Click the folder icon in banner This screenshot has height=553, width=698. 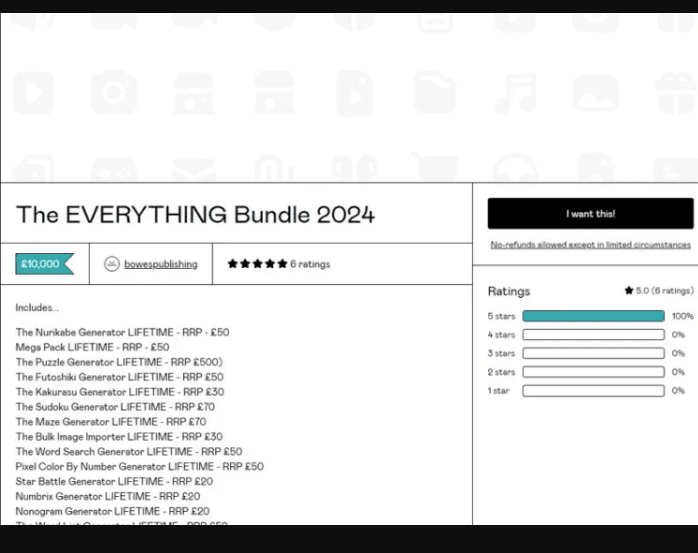tap(434, 93)
